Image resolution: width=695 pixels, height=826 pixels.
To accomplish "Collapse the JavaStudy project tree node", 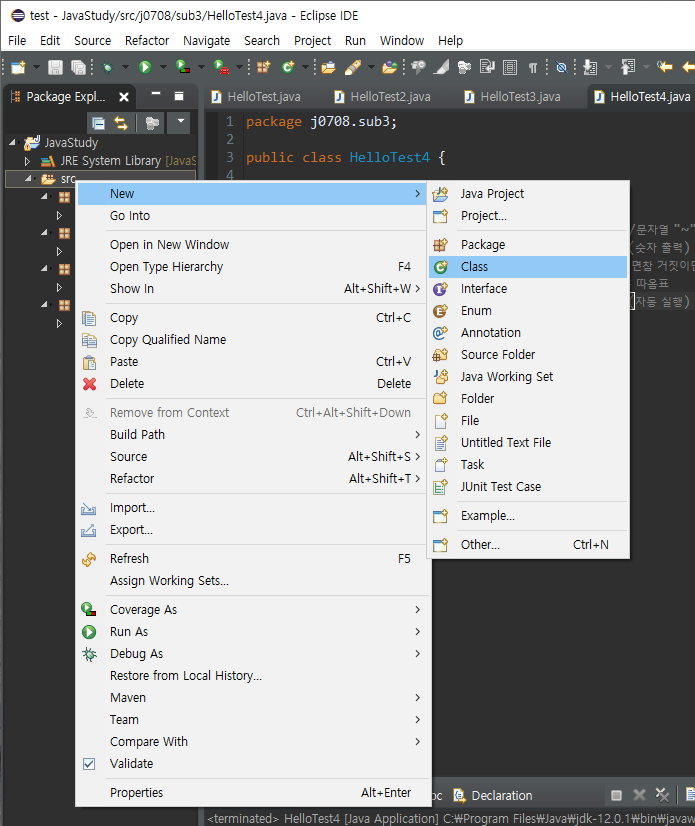I will tap(13, 142).
